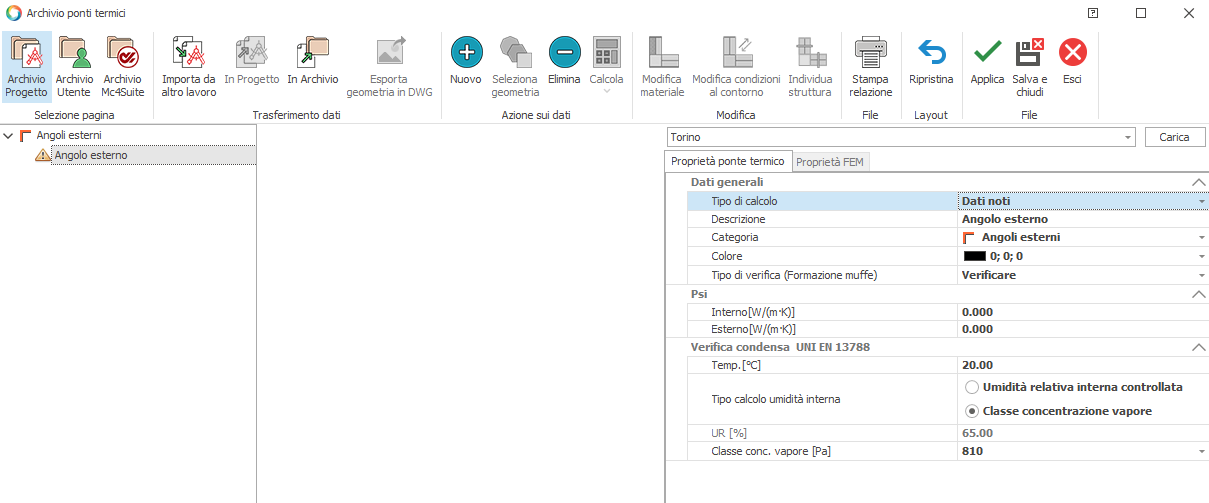Click the Elimina minus icon
Viewport: 1209px width, 503px height.
[x=564, y=52]
